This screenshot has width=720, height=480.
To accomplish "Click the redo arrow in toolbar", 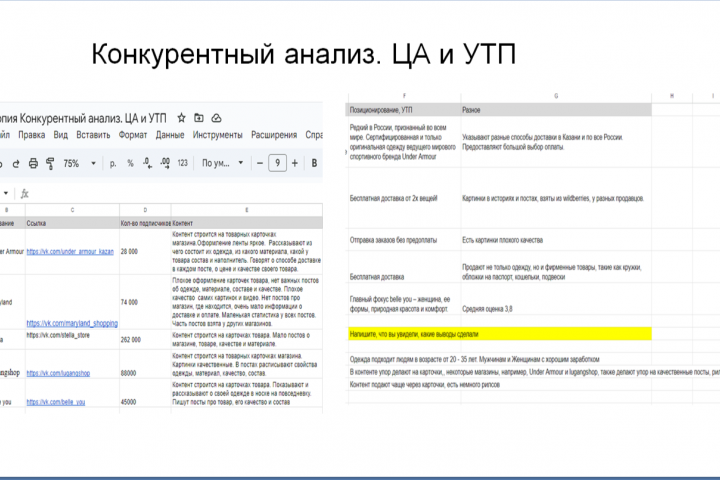I will 16,164.
